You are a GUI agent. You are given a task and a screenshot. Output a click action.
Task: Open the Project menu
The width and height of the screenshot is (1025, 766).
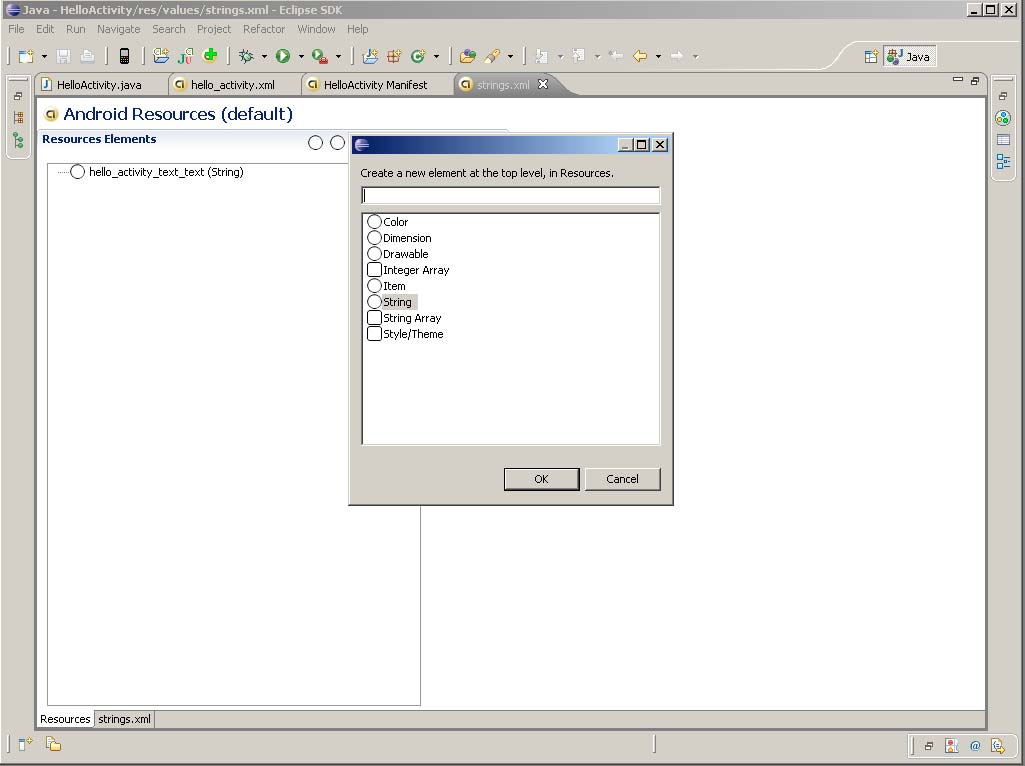[214, 29]
